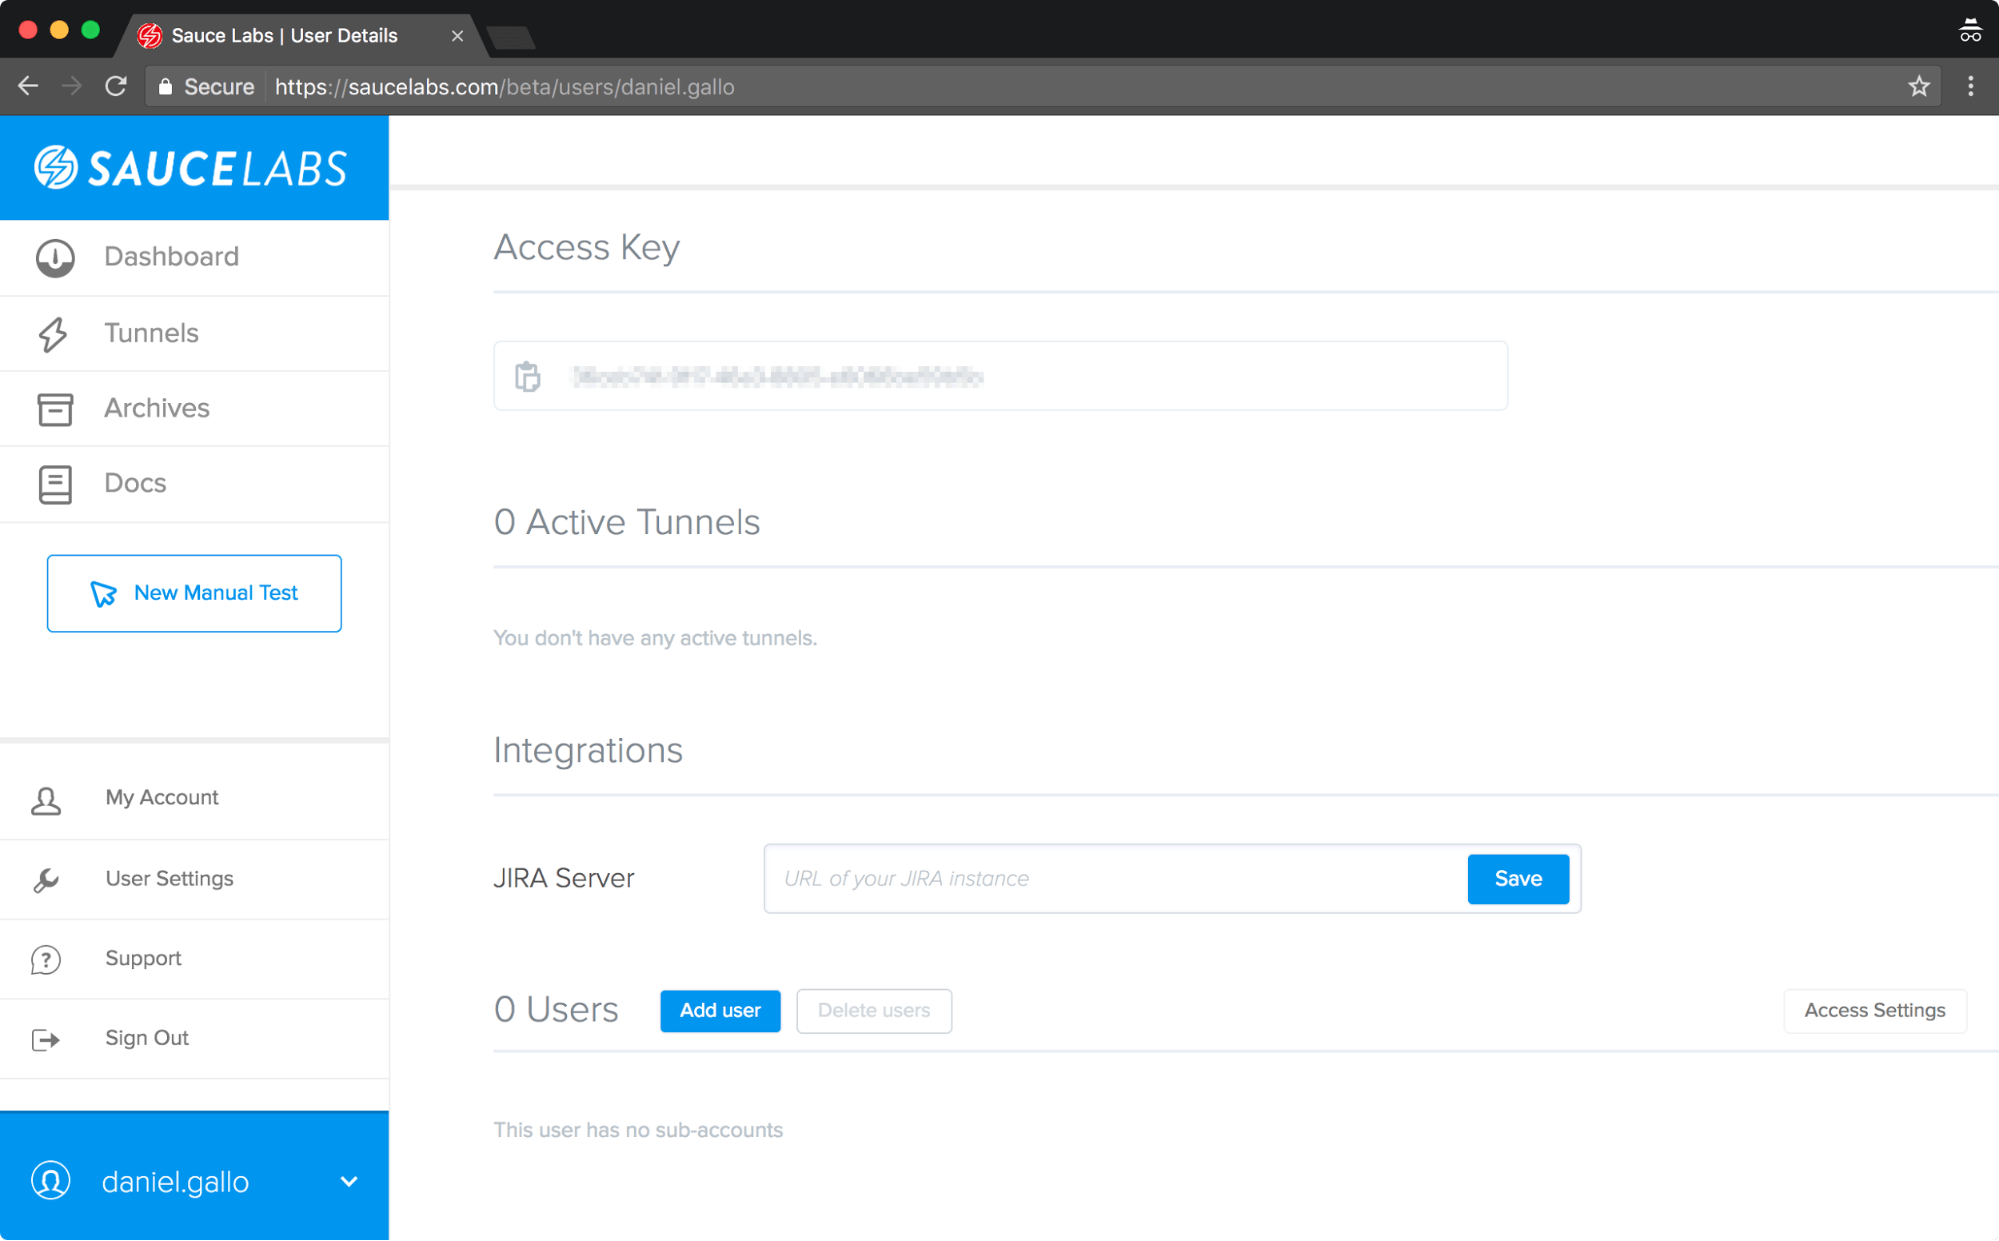Click 'You don't have any active tunnels' text
This screenshot has height=1241, width=1999.
click(655, 638)
